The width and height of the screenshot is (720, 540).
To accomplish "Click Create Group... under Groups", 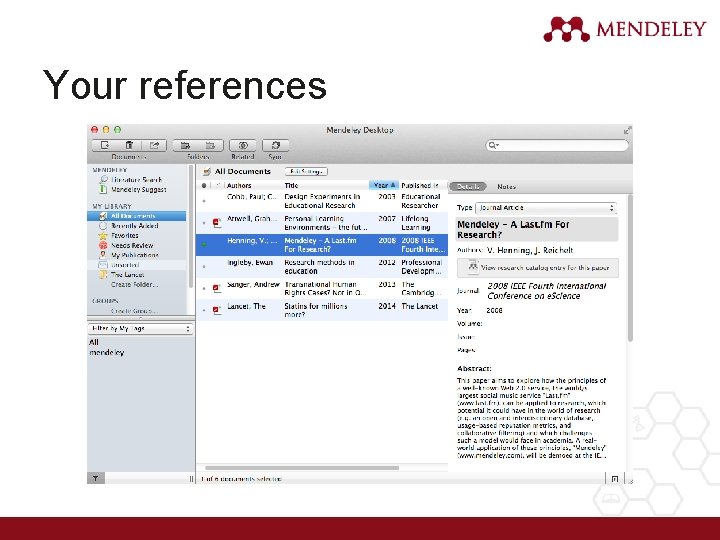I will (x=134, y=311).
